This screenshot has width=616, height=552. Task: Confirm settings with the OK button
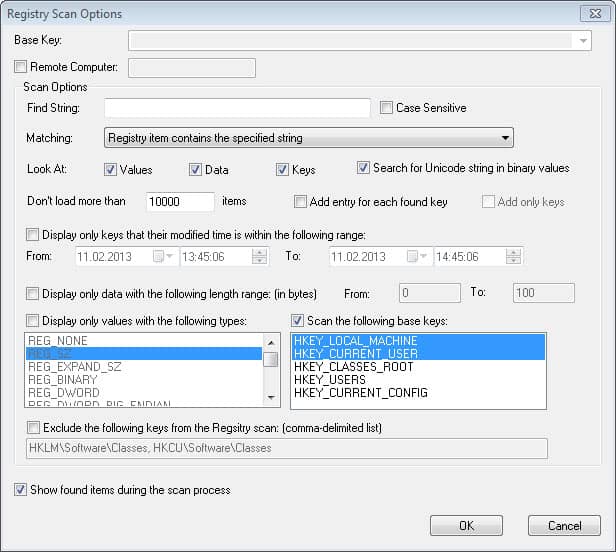tap(466, 526)
